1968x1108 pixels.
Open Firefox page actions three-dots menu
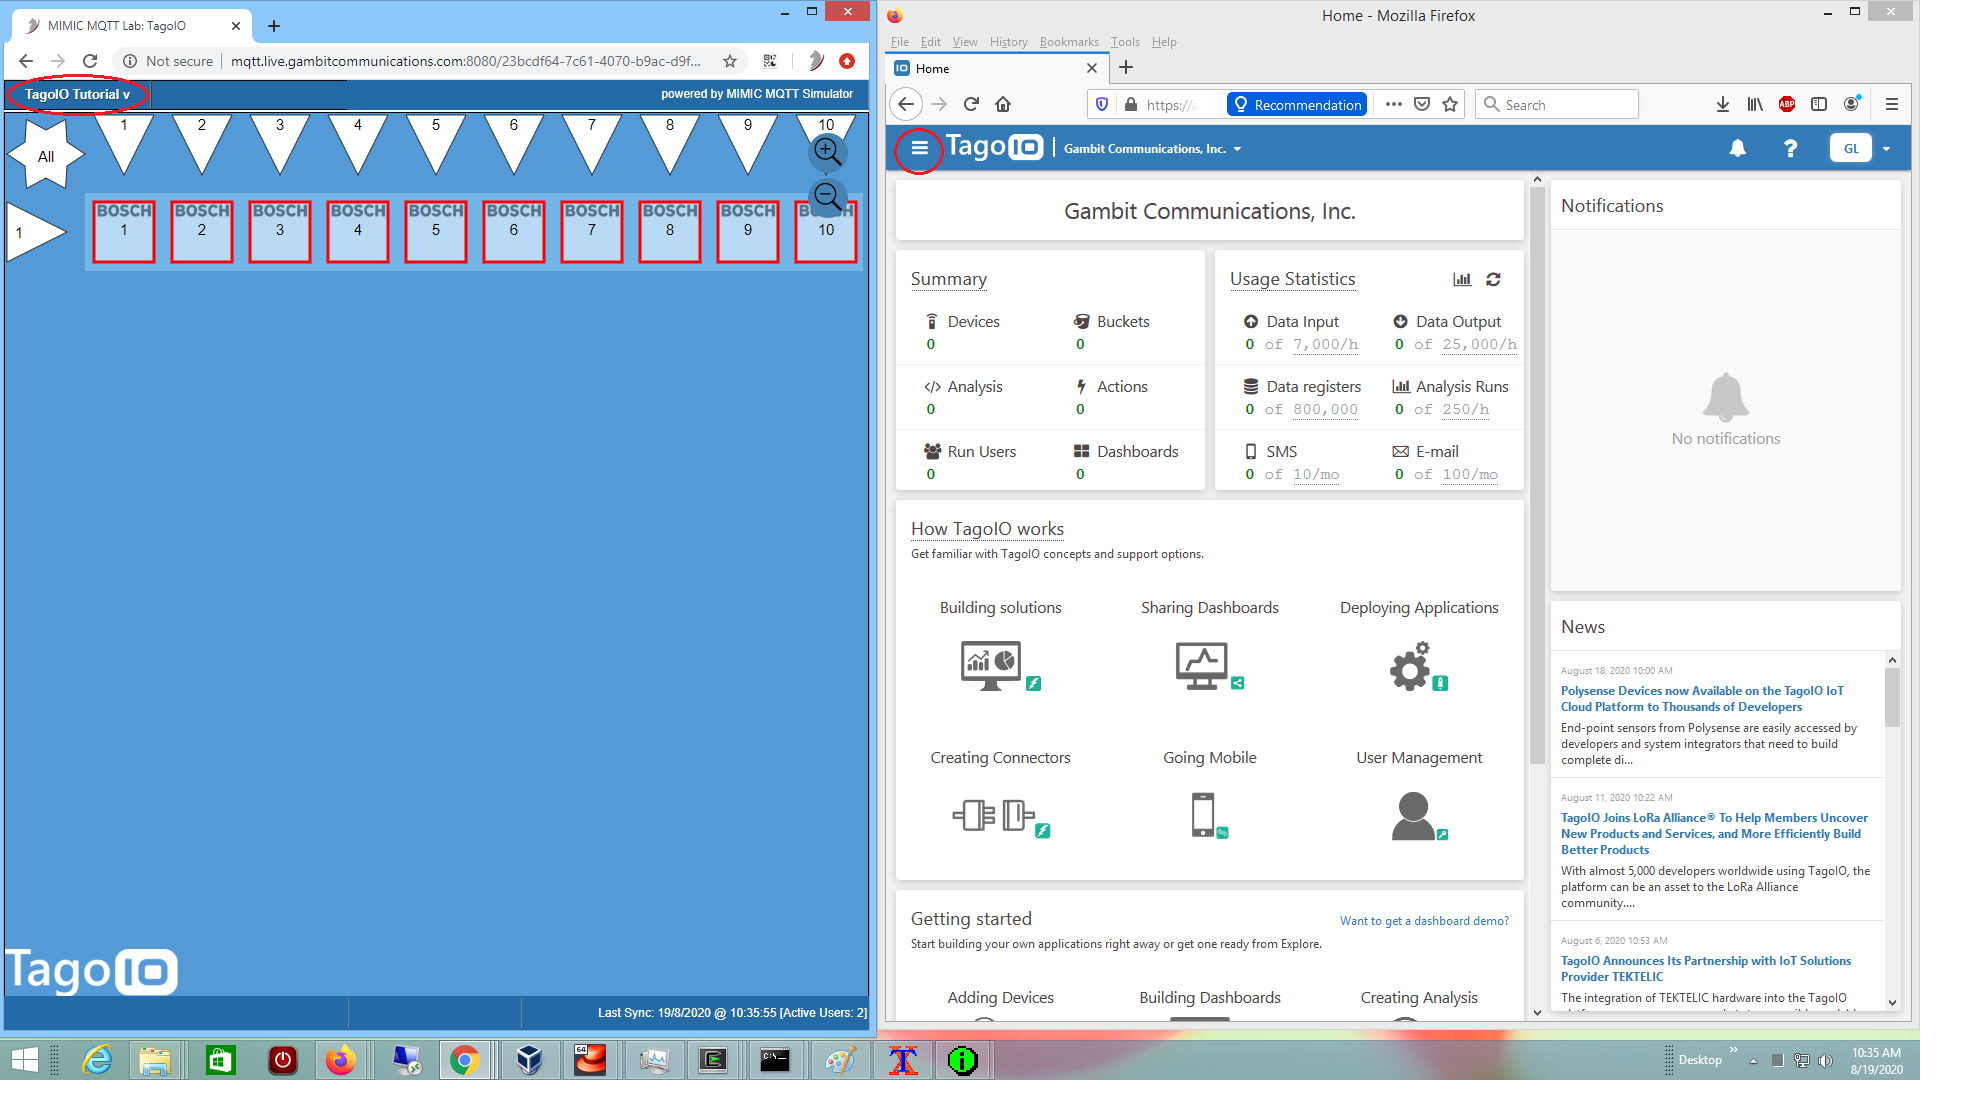click(1393, 104)
